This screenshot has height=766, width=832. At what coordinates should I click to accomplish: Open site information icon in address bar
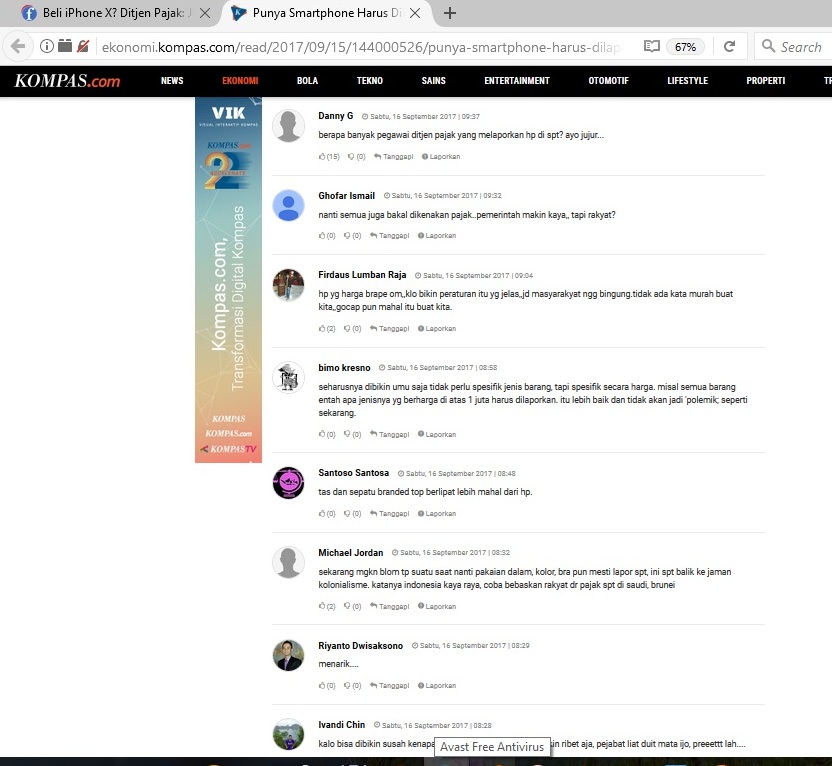click(x=46, y=46)
